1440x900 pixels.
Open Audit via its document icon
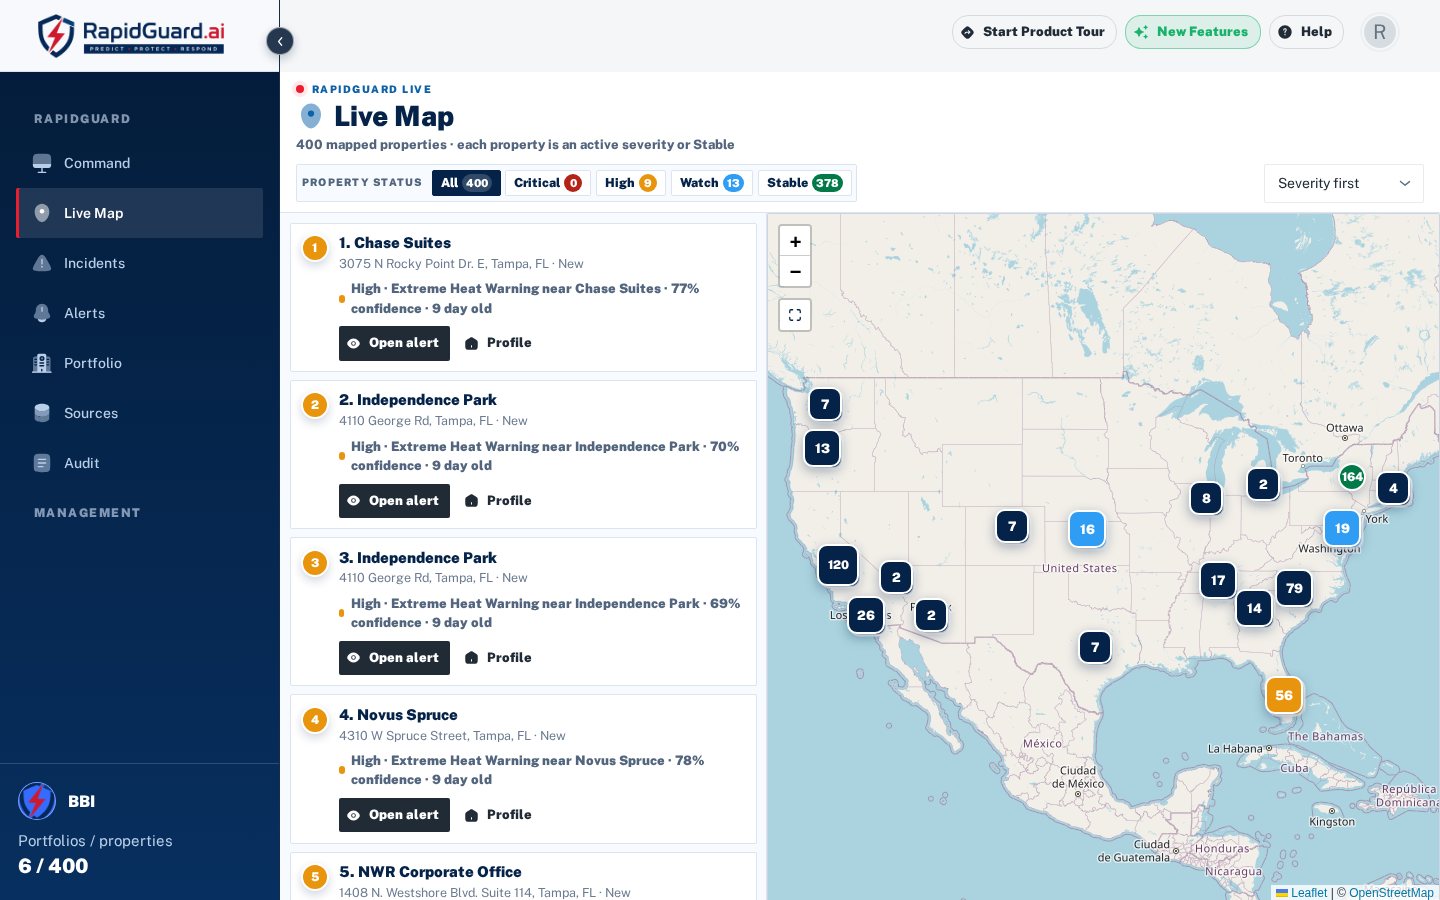tap(42, 463)
